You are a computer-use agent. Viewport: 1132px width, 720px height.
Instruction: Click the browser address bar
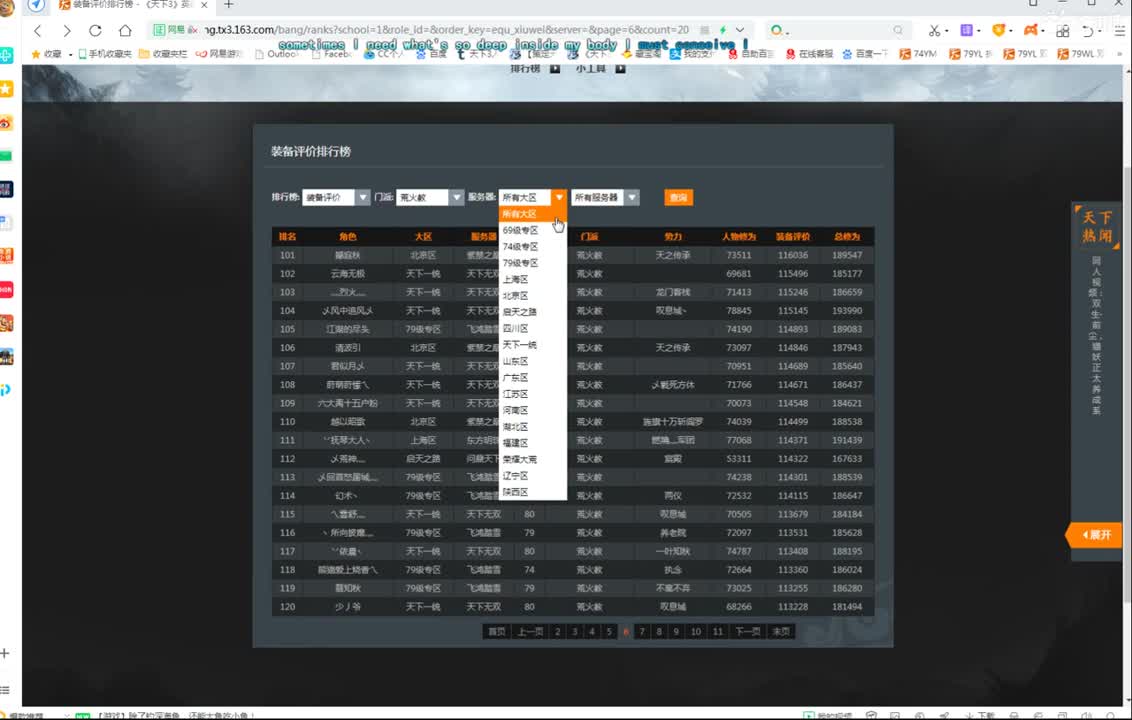point(450,30)
